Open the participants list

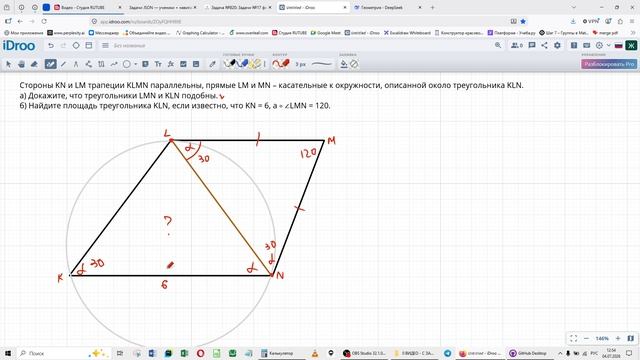517,45
